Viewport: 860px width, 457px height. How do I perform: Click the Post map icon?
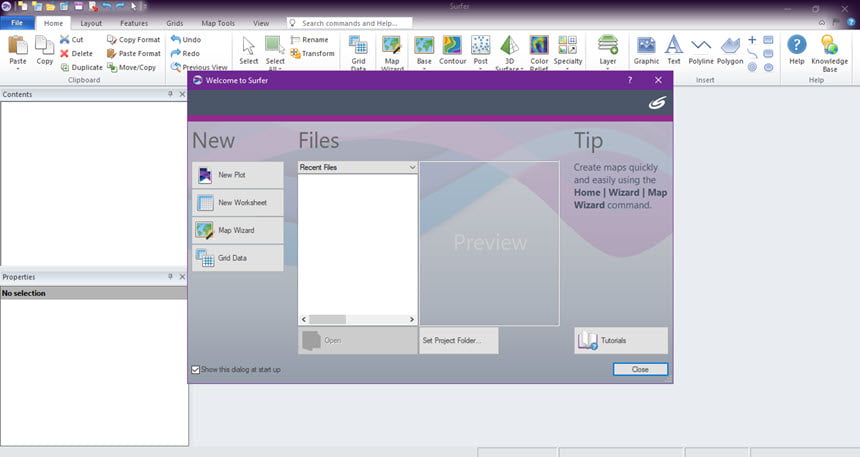point(480,46)
